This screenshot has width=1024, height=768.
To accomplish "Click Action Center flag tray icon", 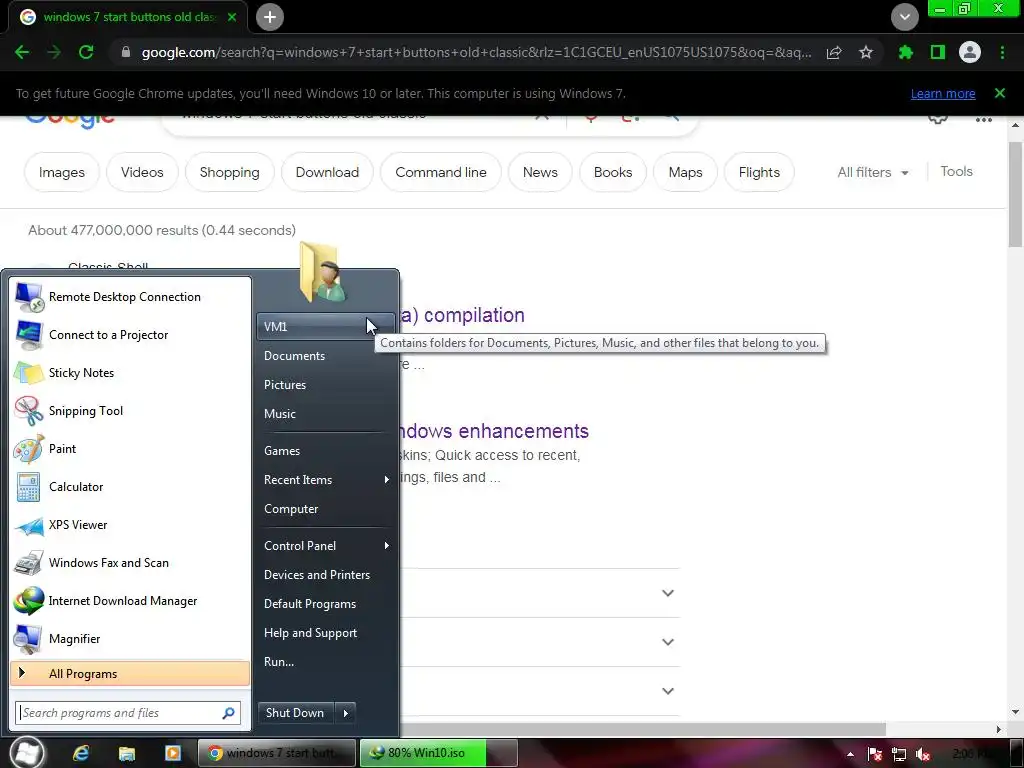I will 875,754.
